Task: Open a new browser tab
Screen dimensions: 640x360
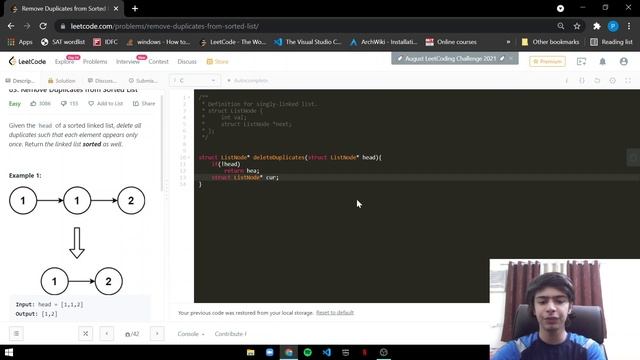Action: point(135,9)
